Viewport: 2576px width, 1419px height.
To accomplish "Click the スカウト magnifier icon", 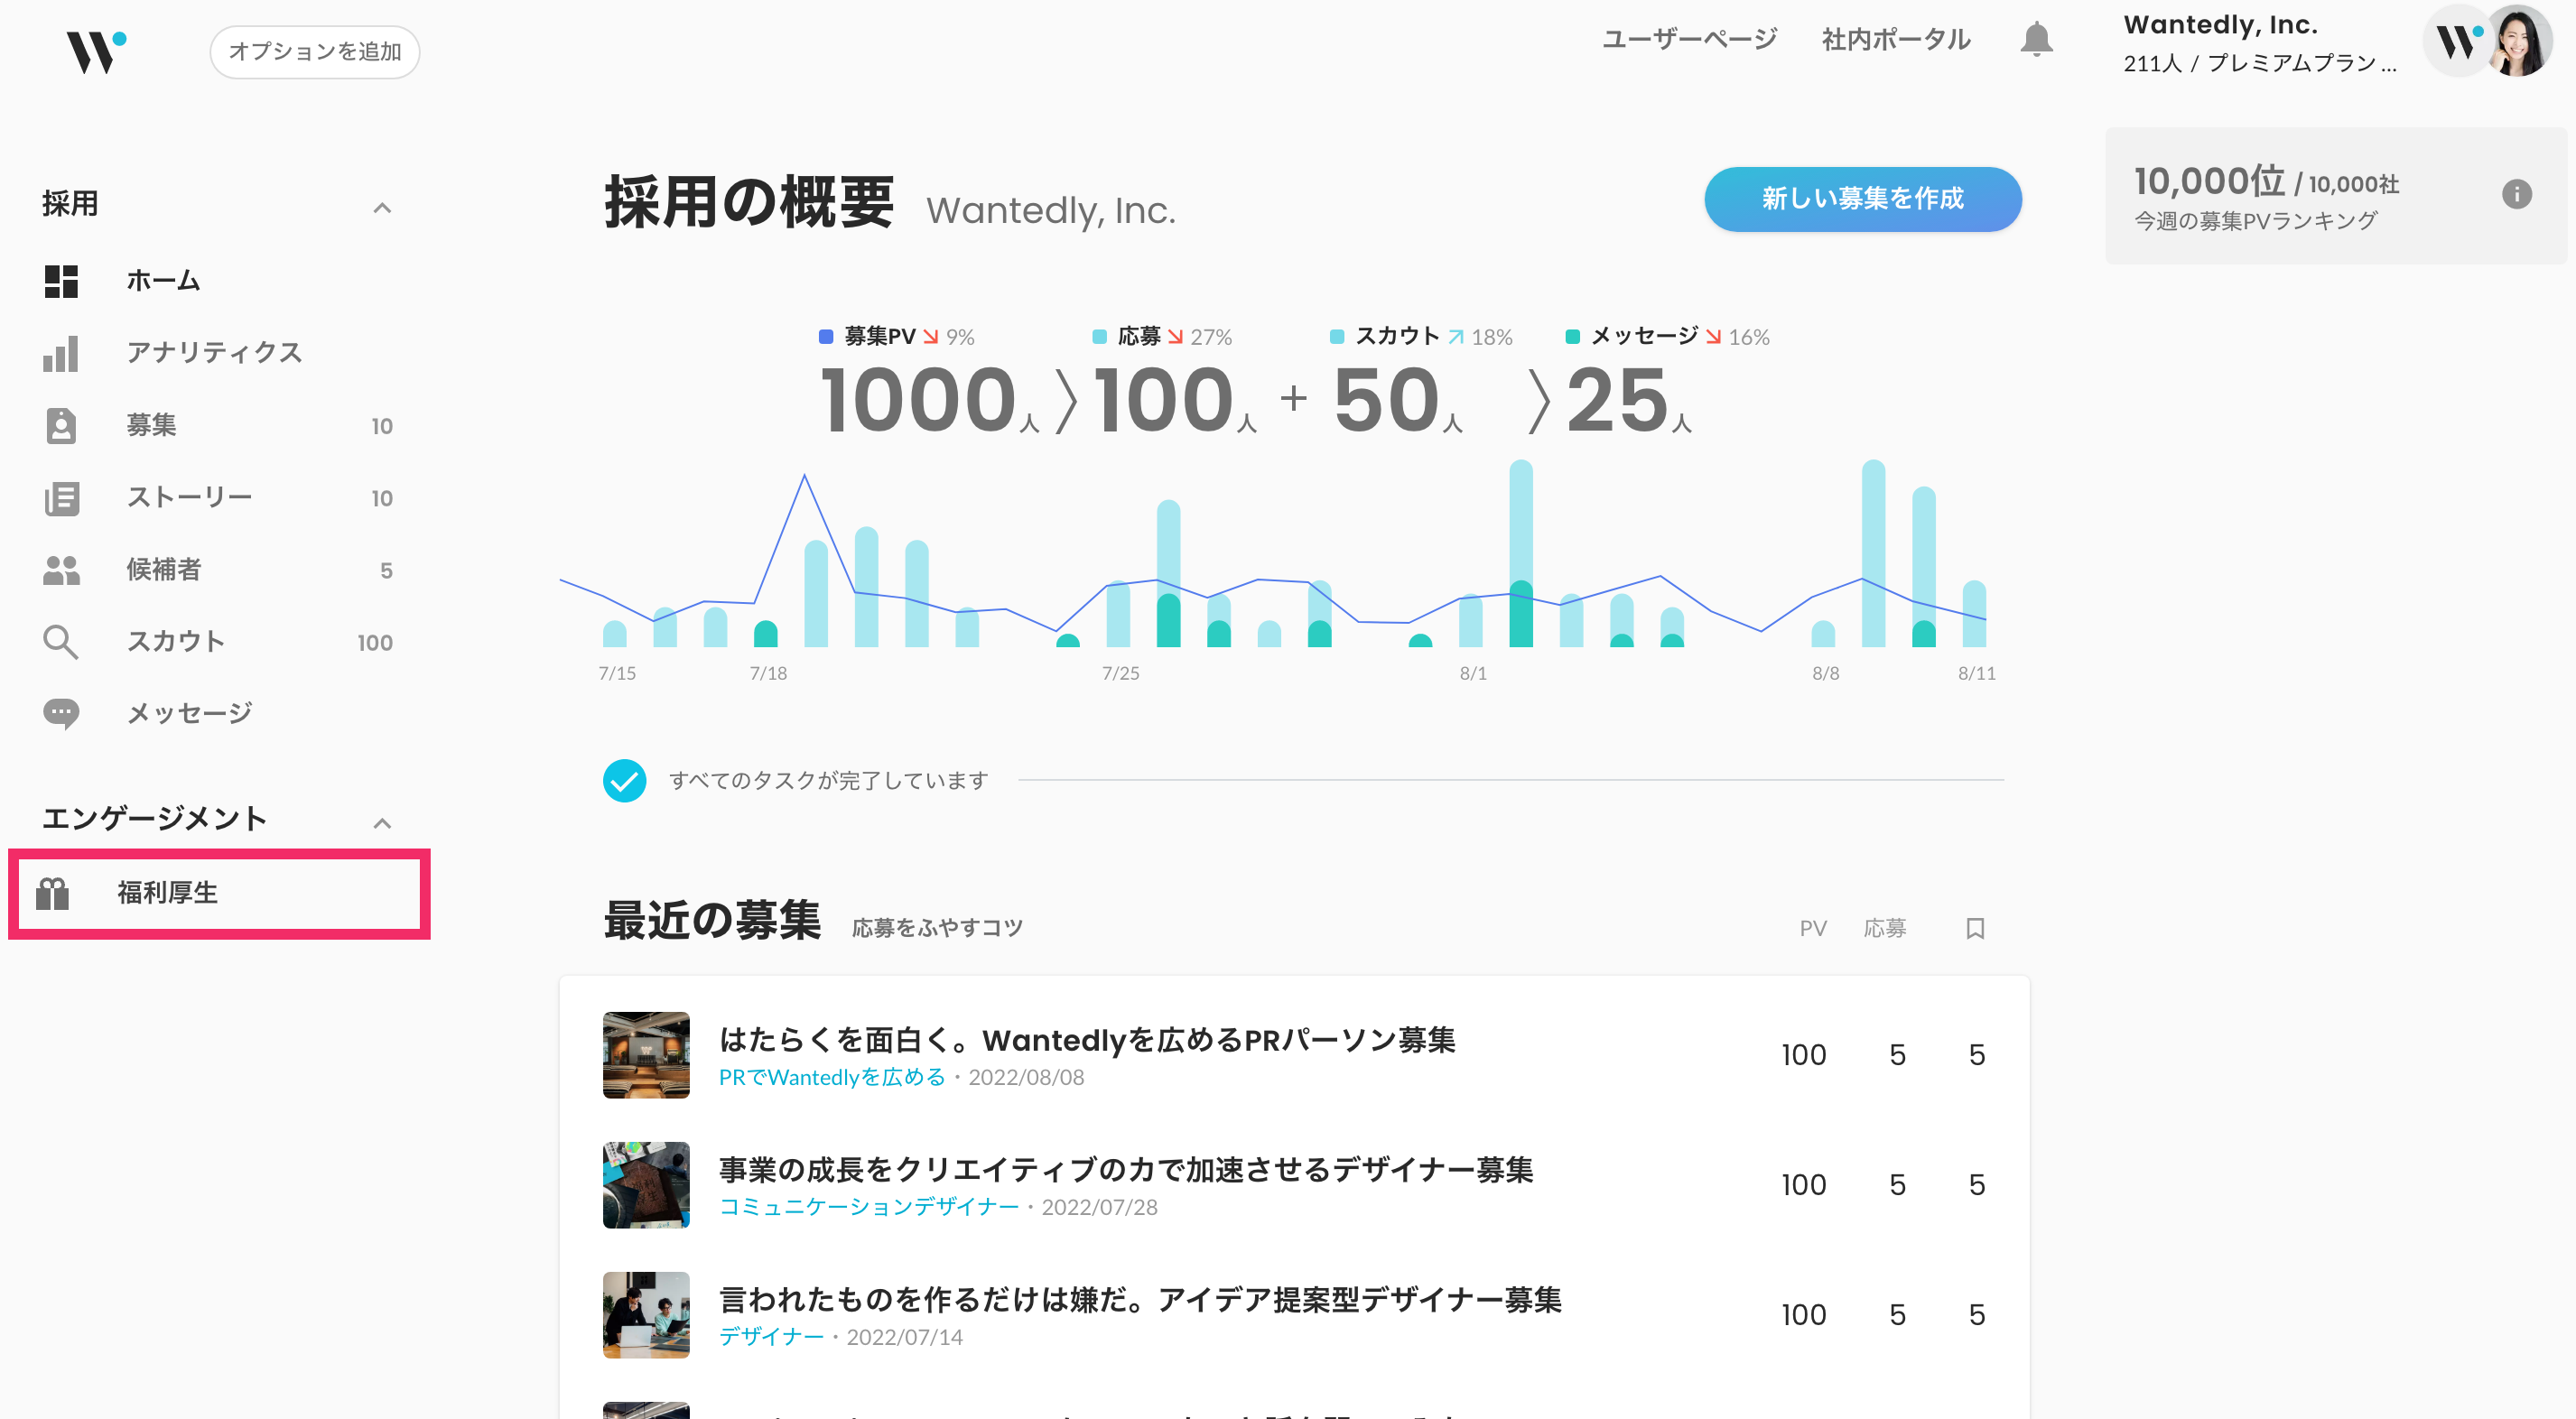I will [61, 641].
